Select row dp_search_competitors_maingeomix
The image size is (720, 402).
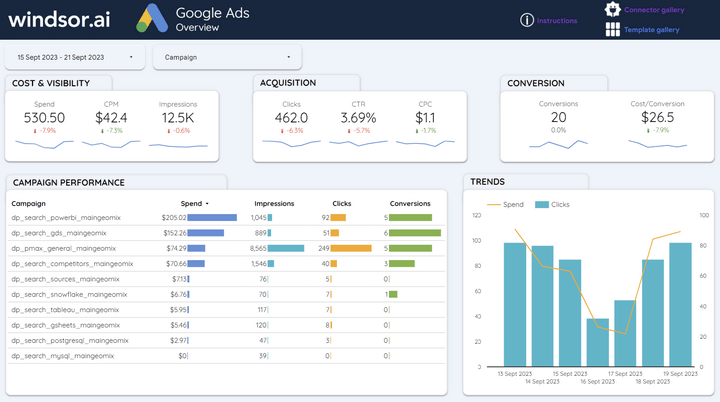click(x=226, y=264)
